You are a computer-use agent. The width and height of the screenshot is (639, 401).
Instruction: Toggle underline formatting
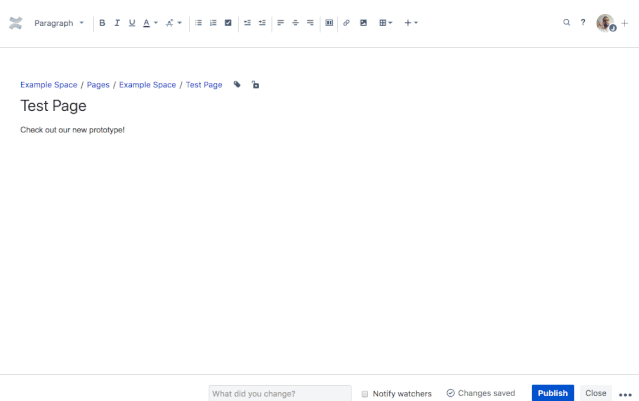click(x=132, y=23)
